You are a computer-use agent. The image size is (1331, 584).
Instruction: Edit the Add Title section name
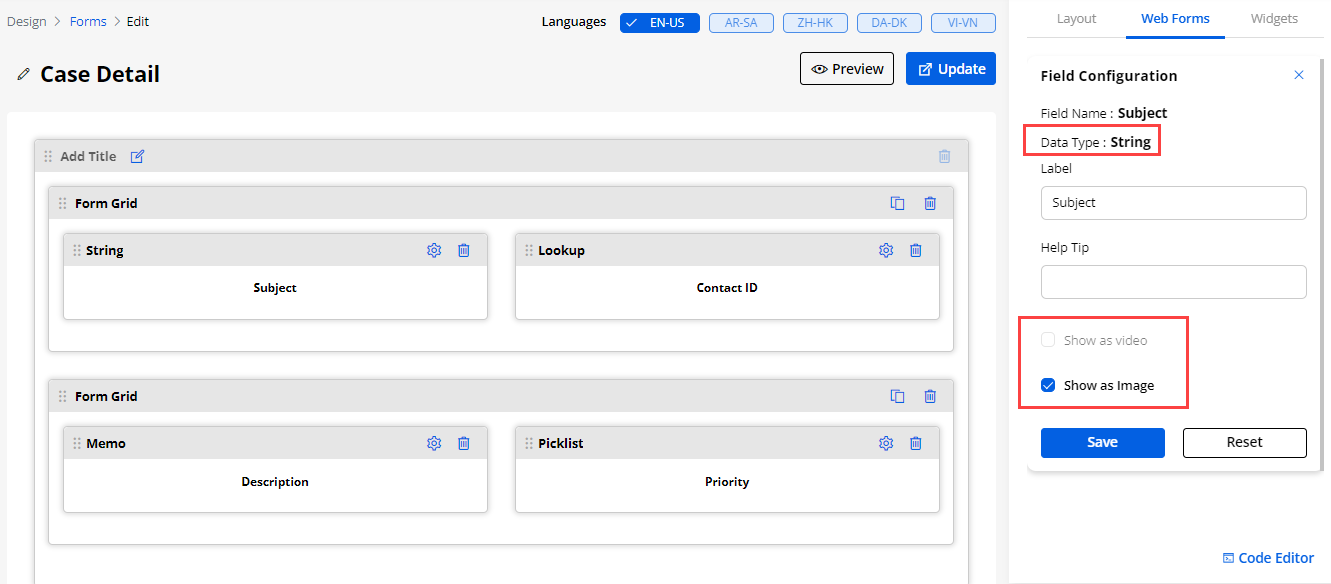click(x=138, y=157)
